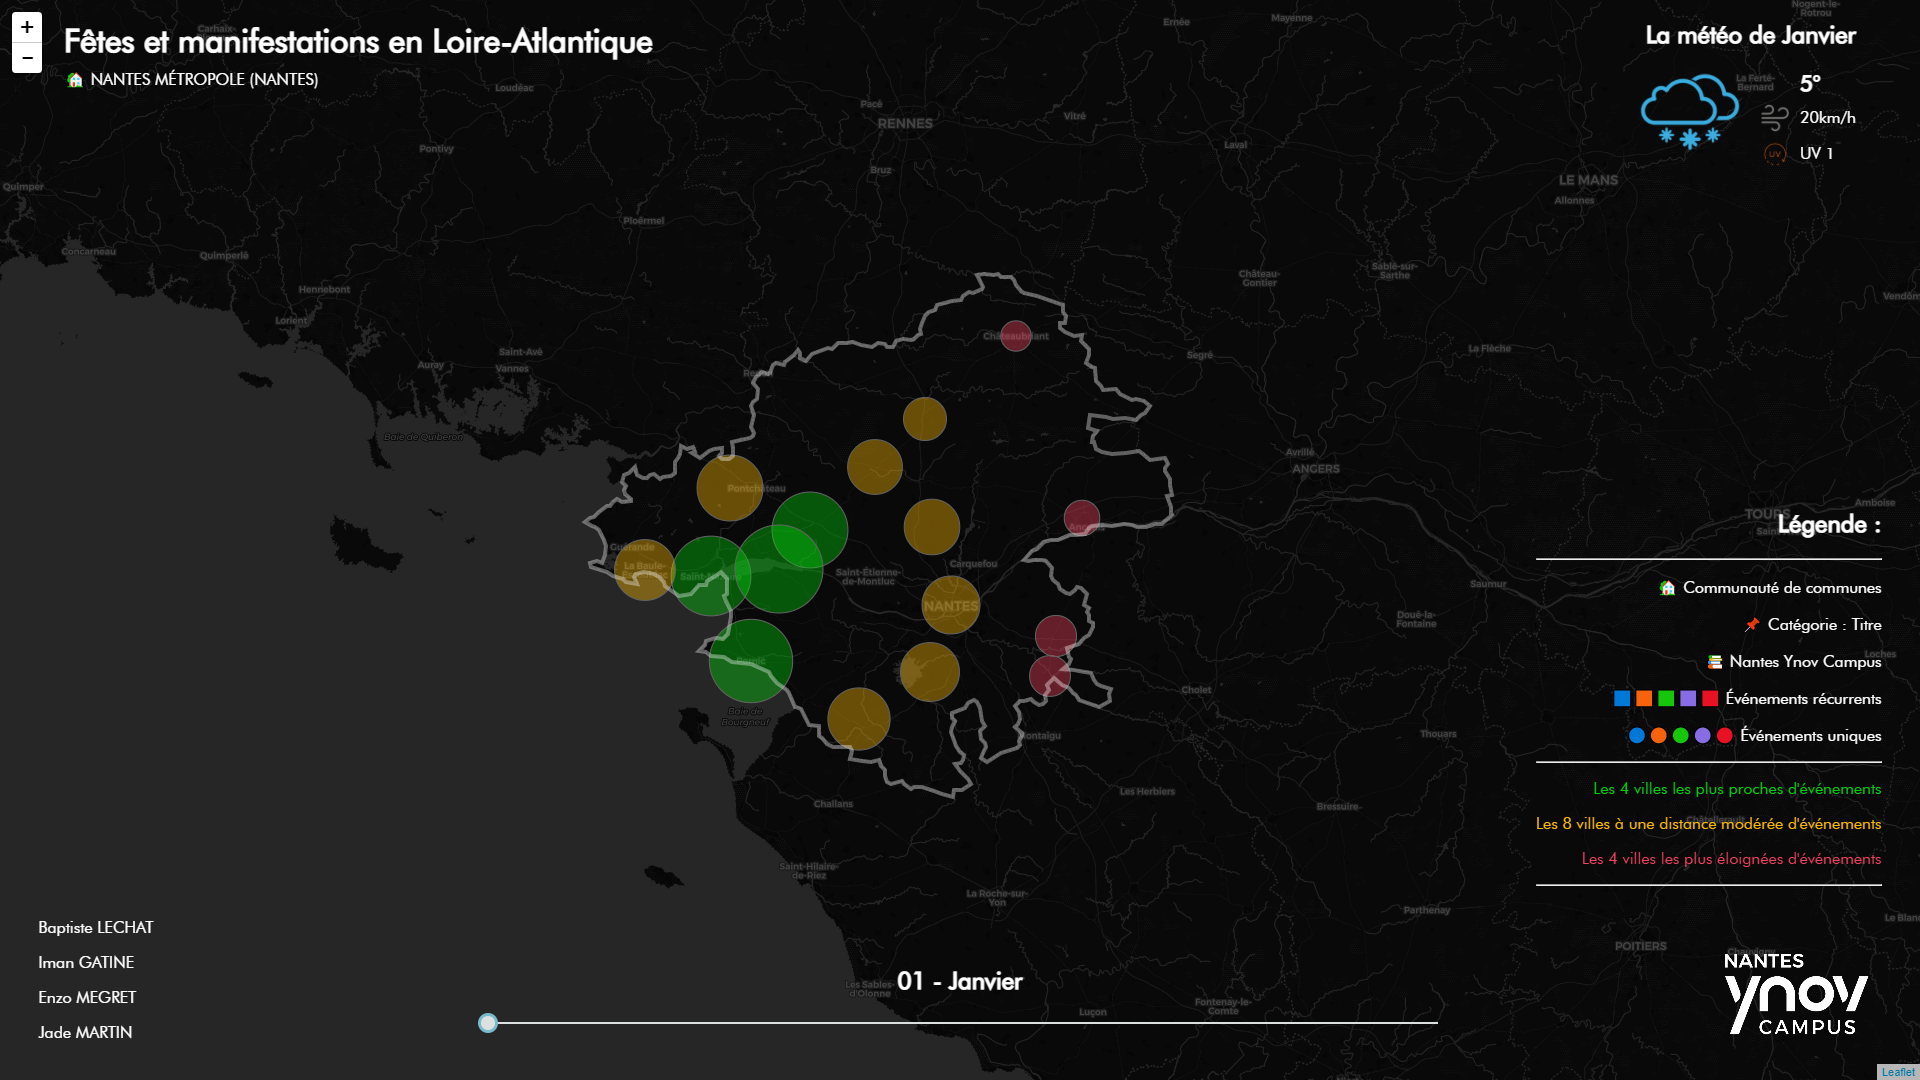Select the blue square recurring events swatch
Screen dimensions: 1920x1080
tap(1622, 699)
